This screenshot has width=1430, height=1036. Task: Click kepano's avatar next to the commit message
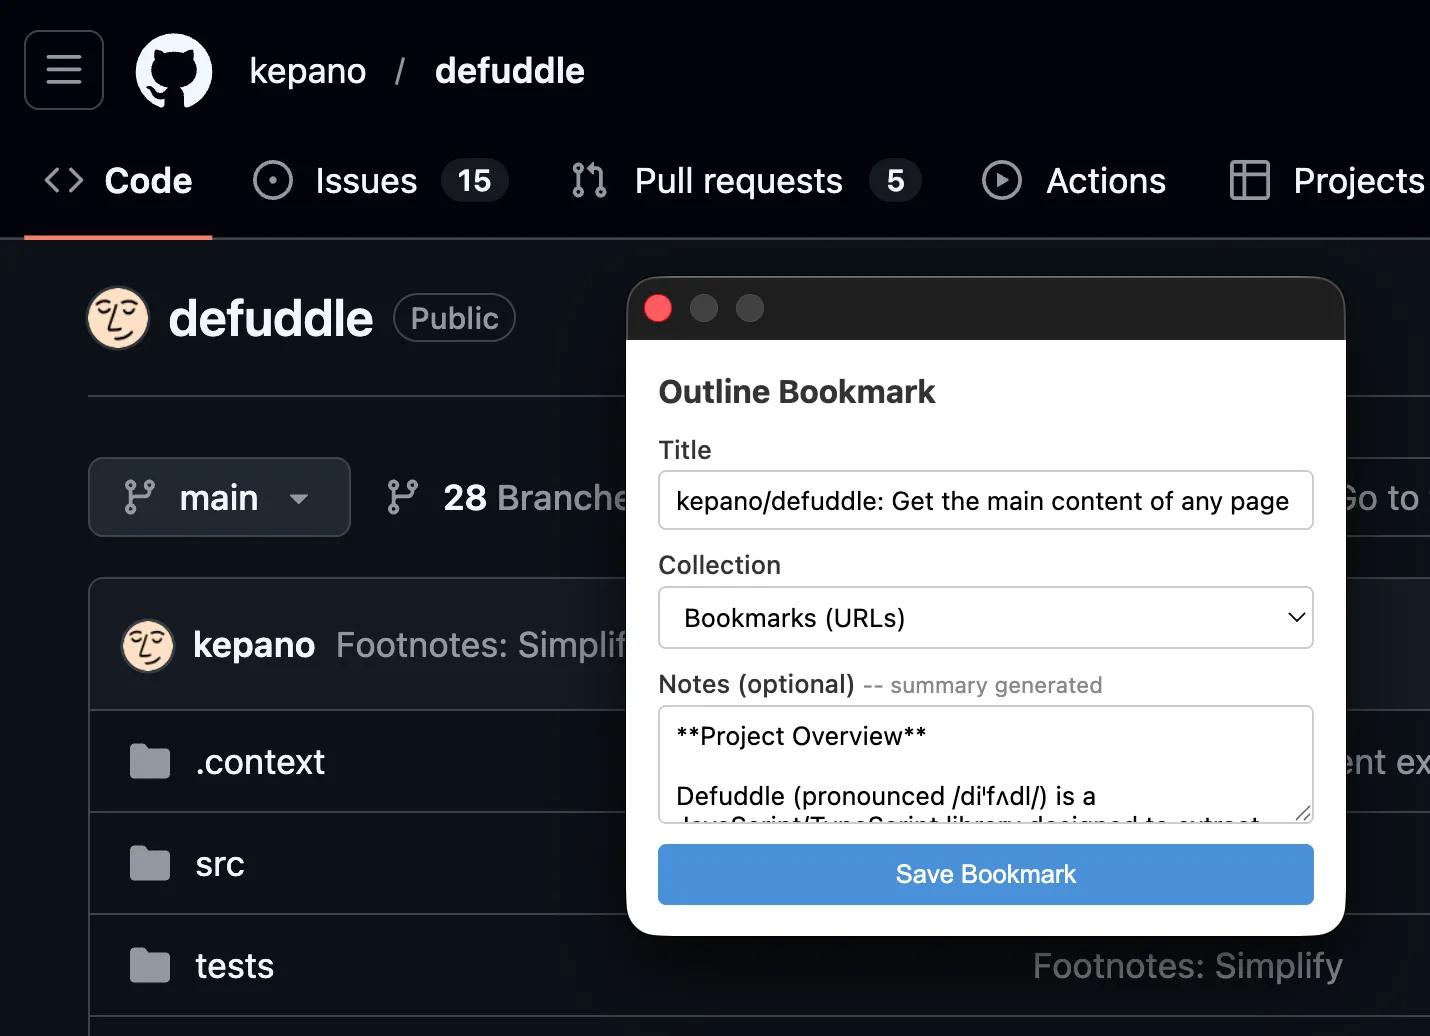[x=147, y=645]
